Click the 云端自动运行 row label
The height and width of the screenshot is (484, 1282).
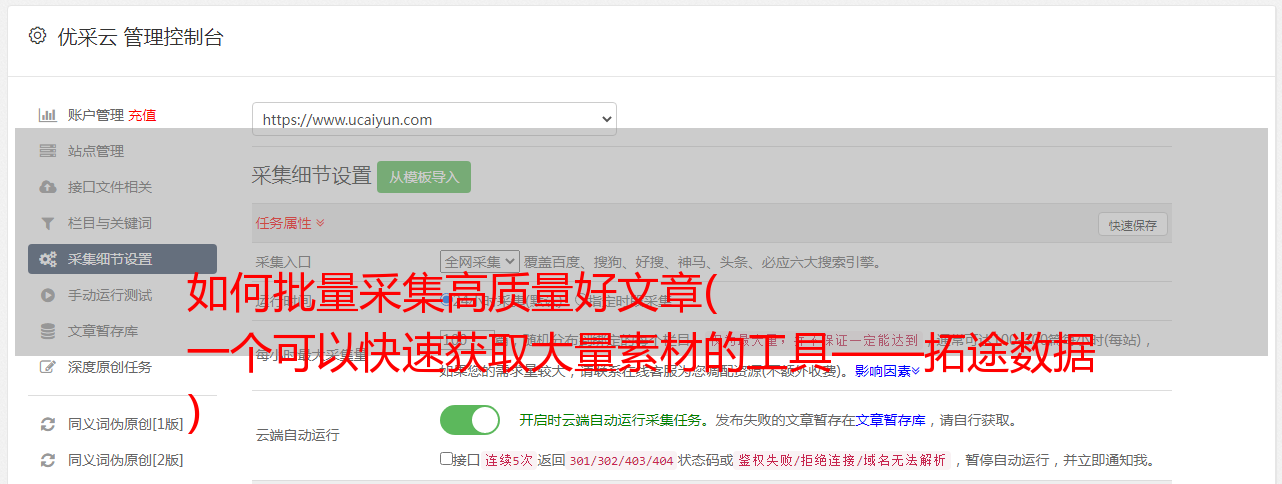pyautogui.click(x=298, y=435)
